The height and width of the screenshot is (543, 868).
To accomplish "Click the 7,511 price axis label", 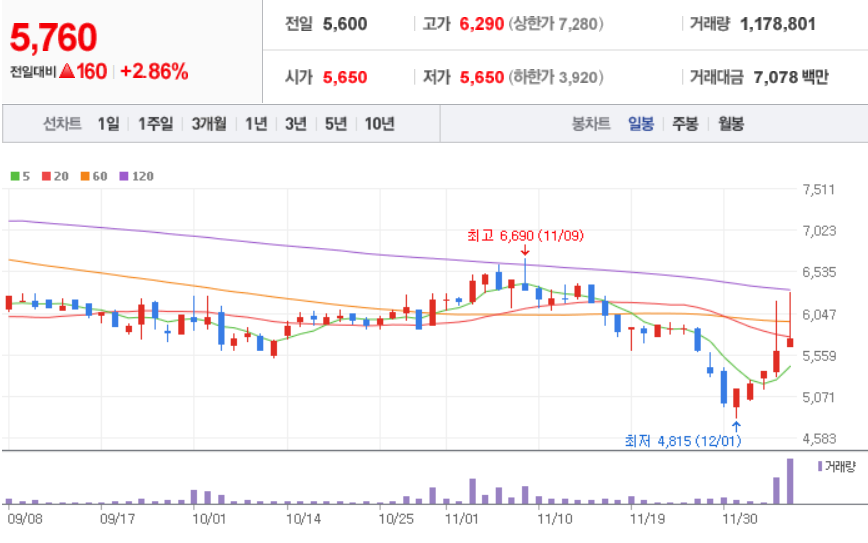I will (819, 190).
